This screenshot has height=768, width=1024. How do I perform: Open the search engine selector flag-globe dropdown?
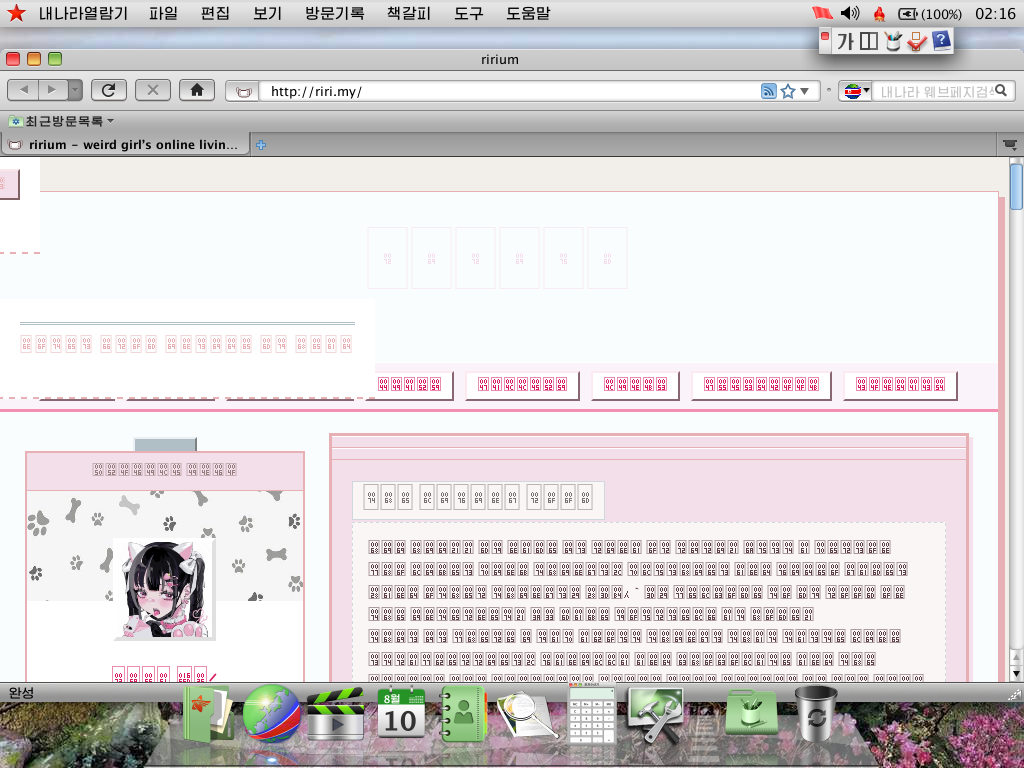[856, 91]
